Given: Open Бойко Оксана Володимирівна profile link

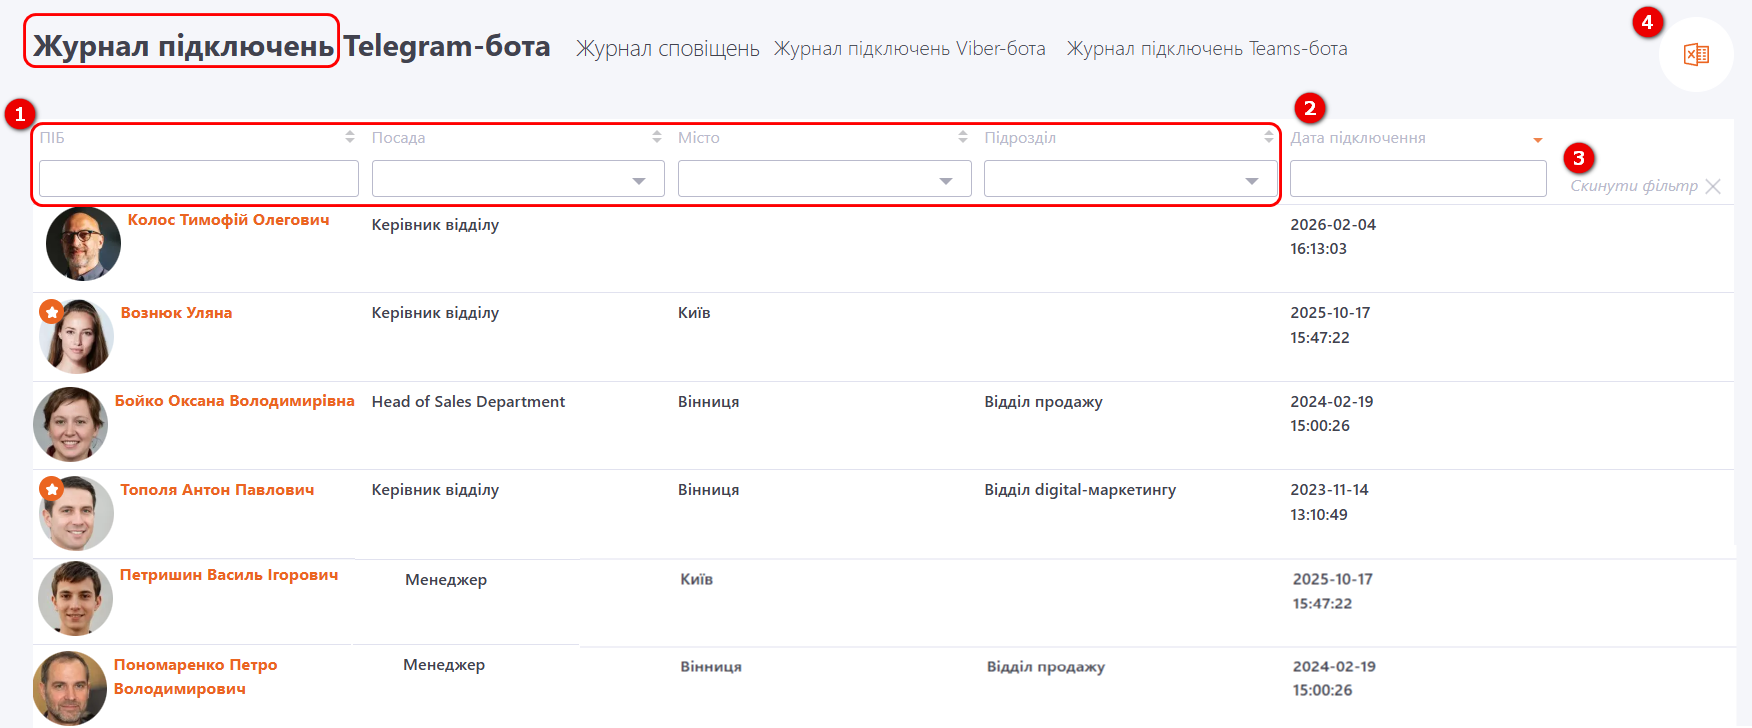Looking at the screenshot, I should [234, 401].
